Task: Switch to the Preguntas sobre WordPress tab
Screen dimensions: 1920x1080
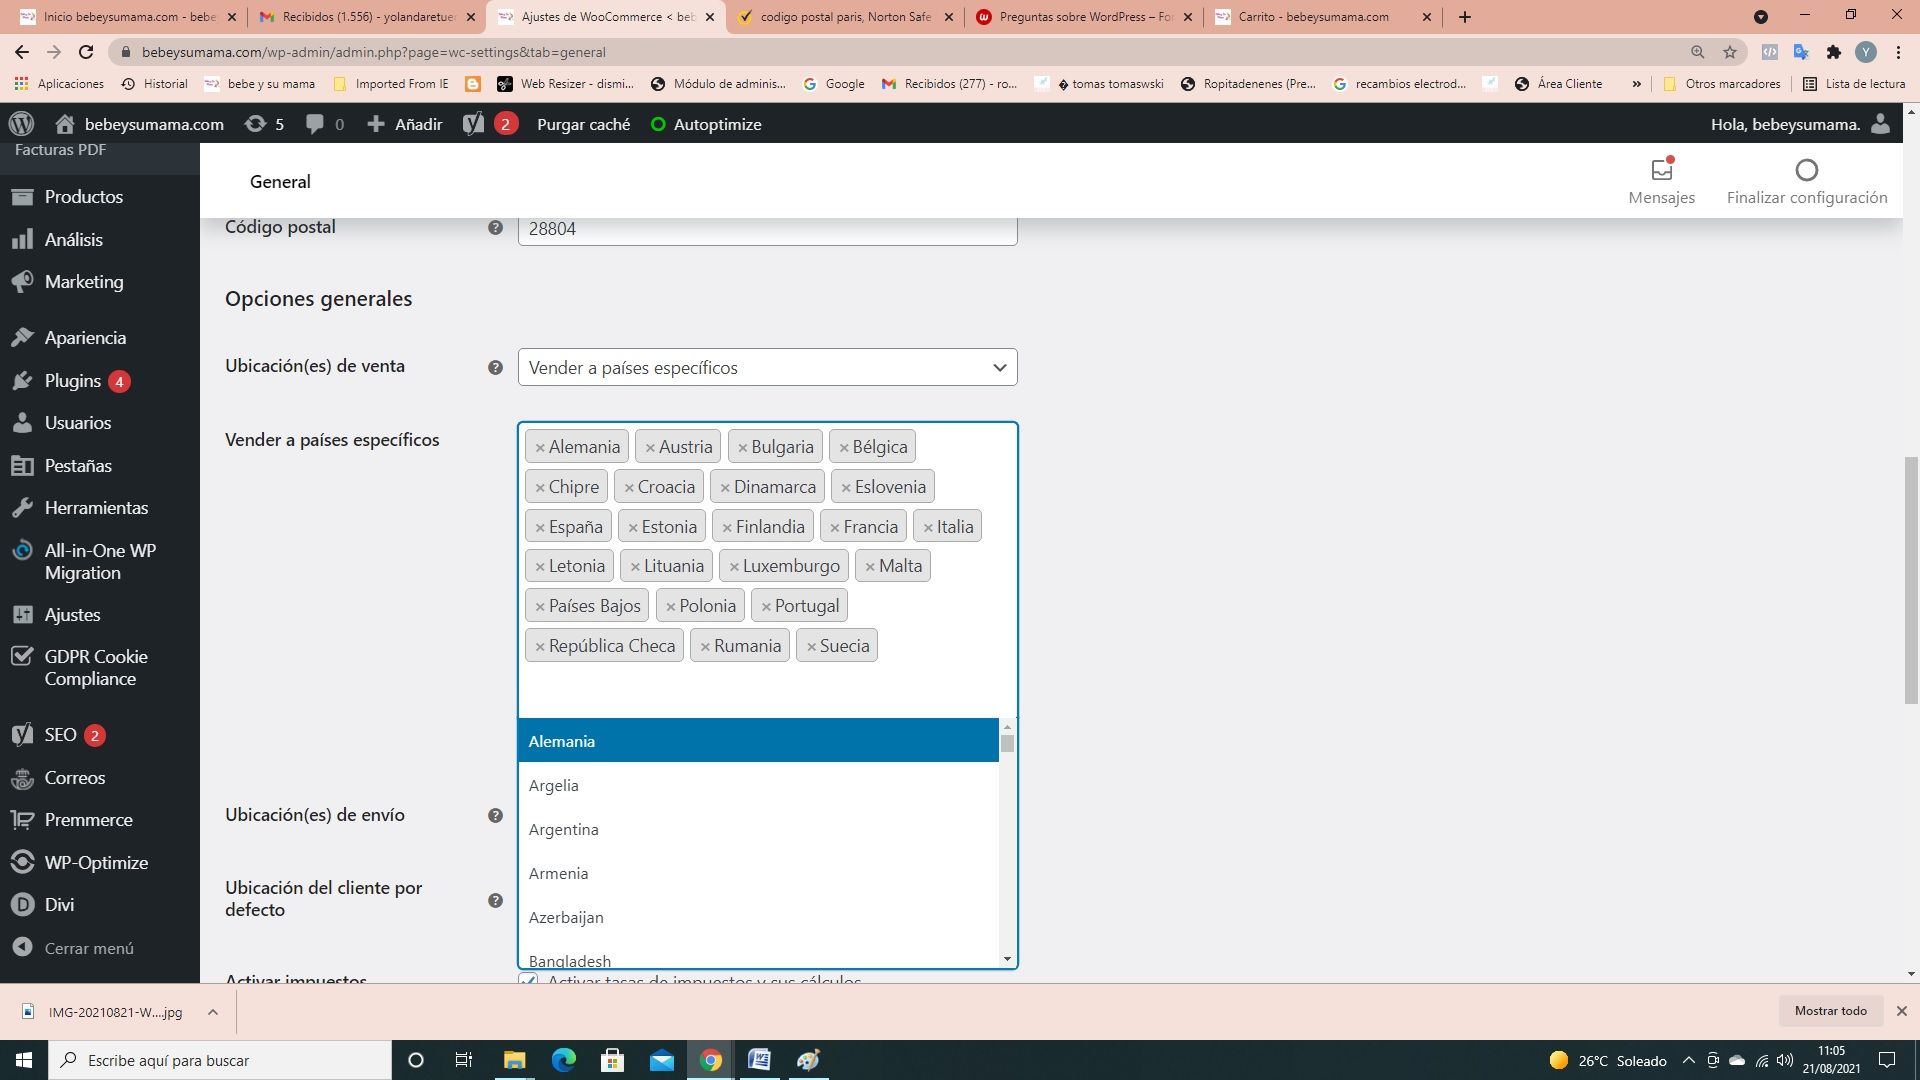Action: tap(1084, 17)
